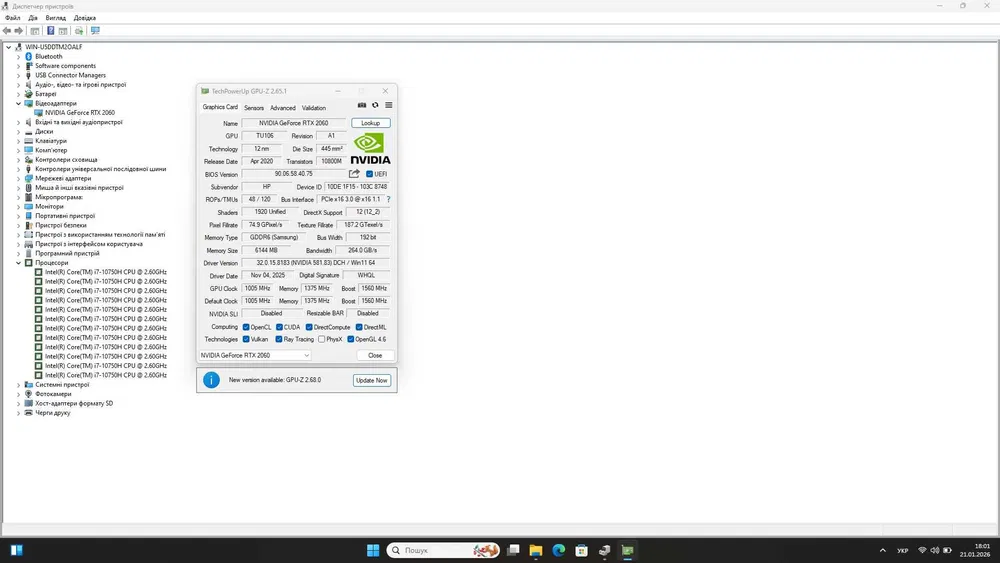Click the Bus Interface question mark

click(388, 199)
